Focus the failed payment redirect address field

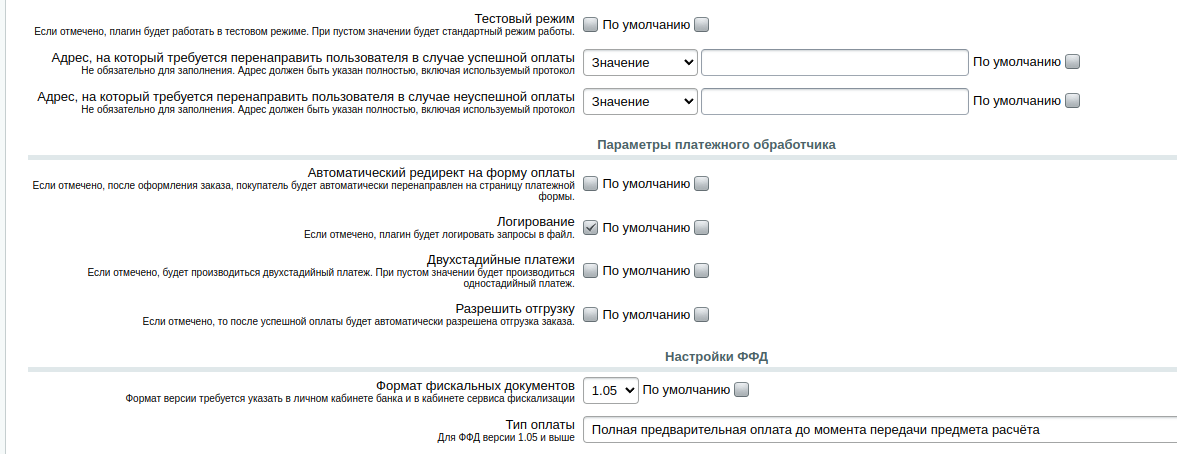click(835, 101)
